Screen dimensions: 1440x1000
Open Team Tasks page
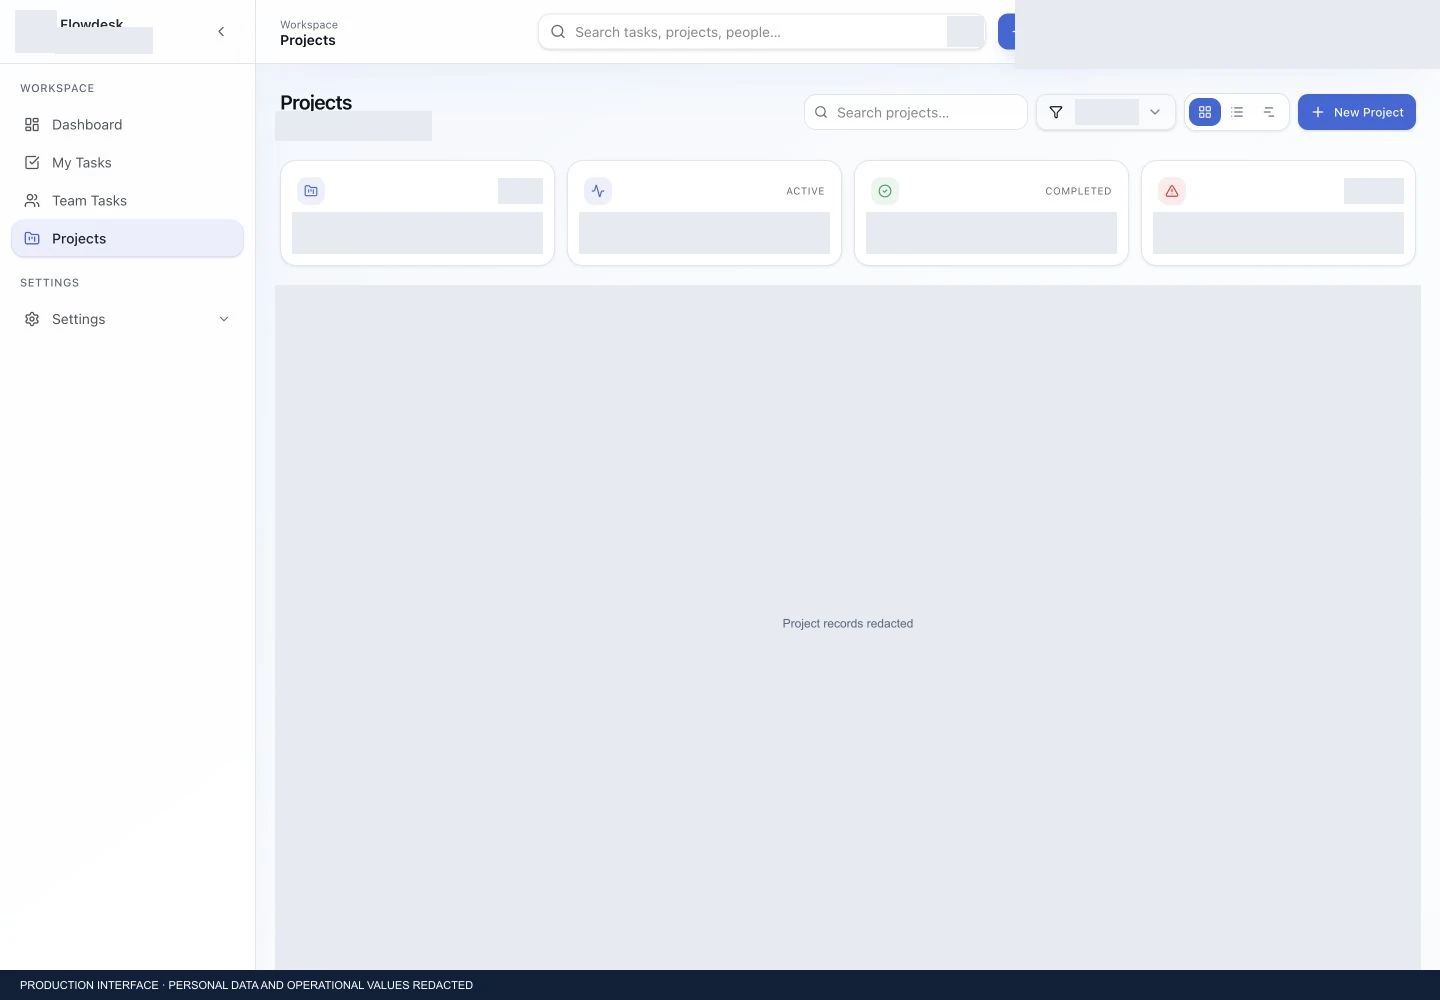(127, 201)
